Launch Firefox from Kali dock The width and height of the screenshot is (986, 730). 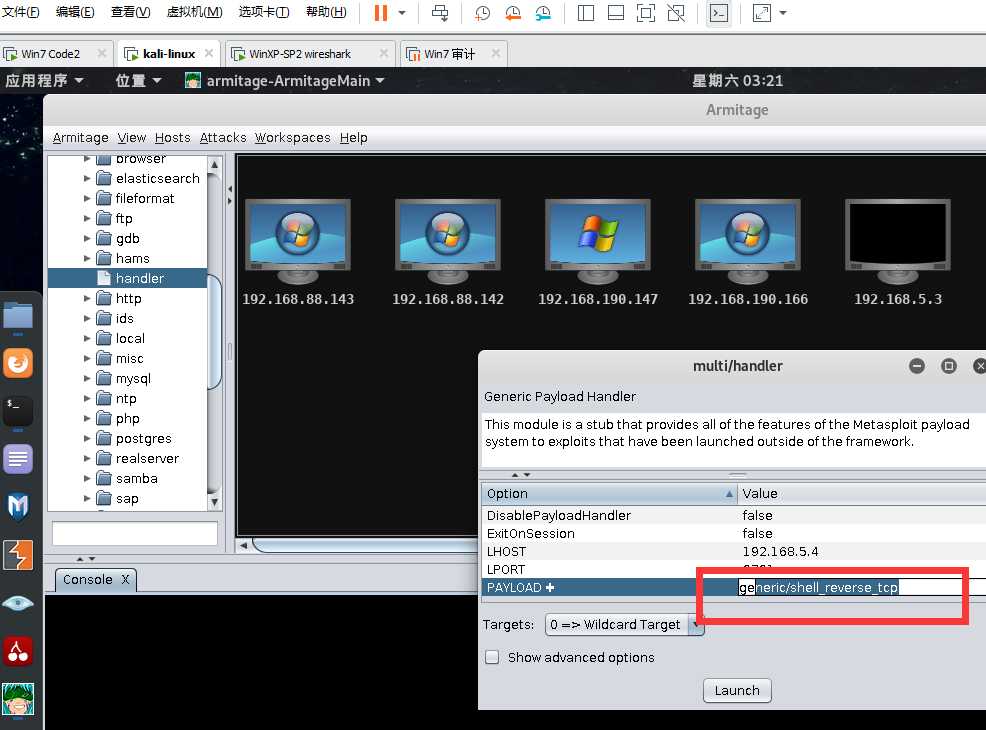18,363
